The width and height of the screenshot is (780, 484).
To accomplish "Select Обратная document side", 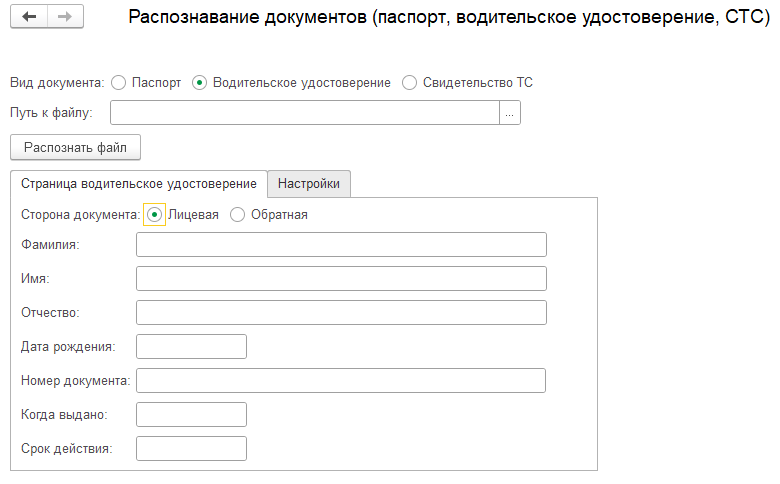I will 238,215.
